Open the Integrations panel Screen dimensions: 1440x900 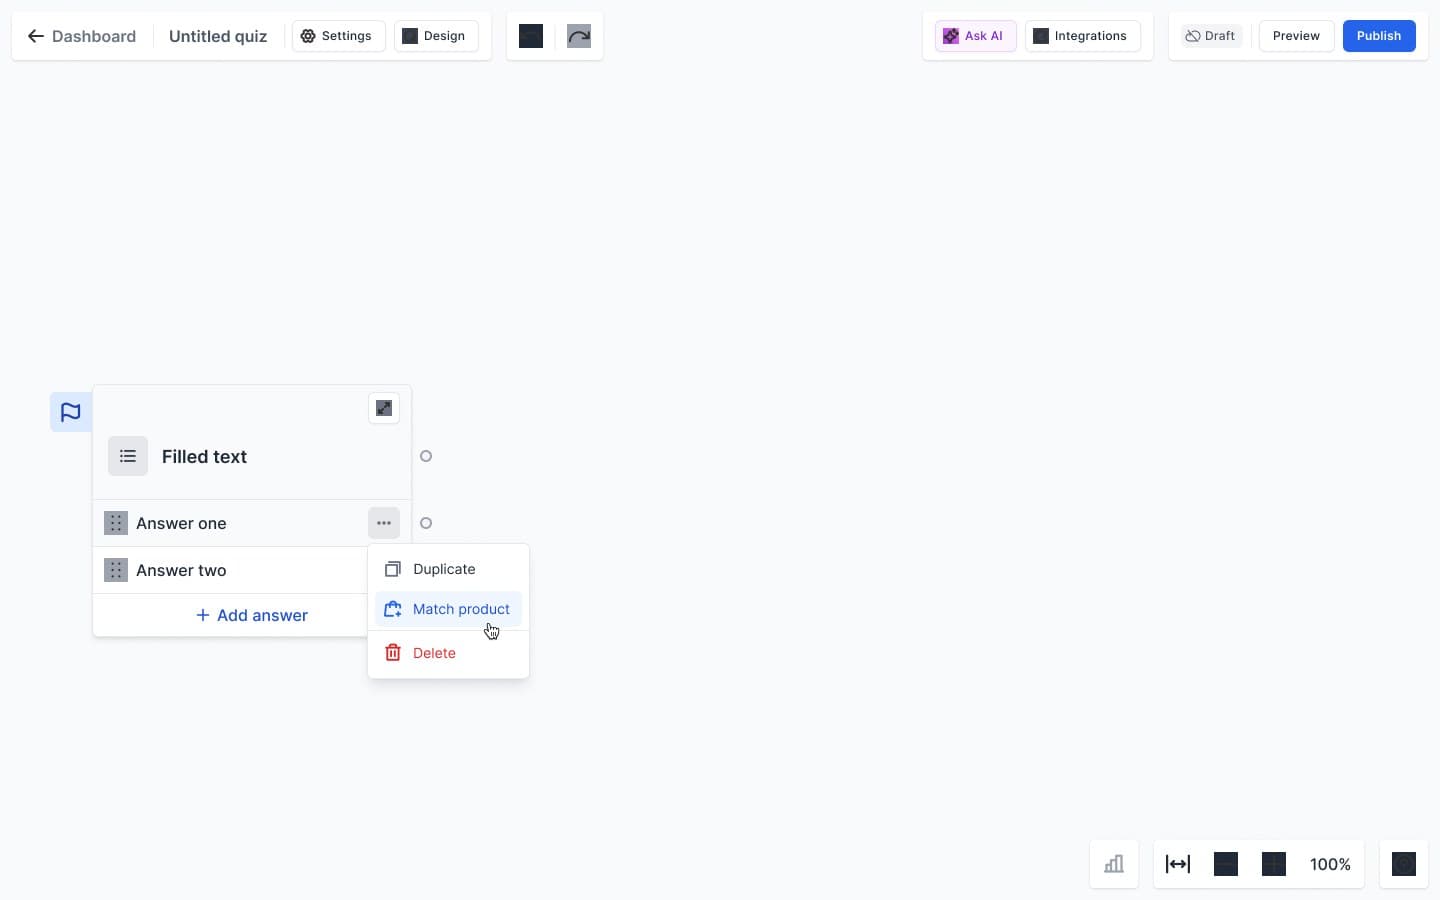pyautogui.click(x=1082, y=36)
